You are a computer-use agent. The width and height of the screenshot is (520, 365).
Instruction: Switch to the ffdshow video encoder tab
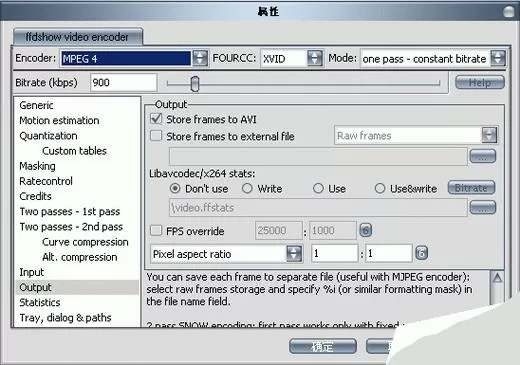click(78, 37)
